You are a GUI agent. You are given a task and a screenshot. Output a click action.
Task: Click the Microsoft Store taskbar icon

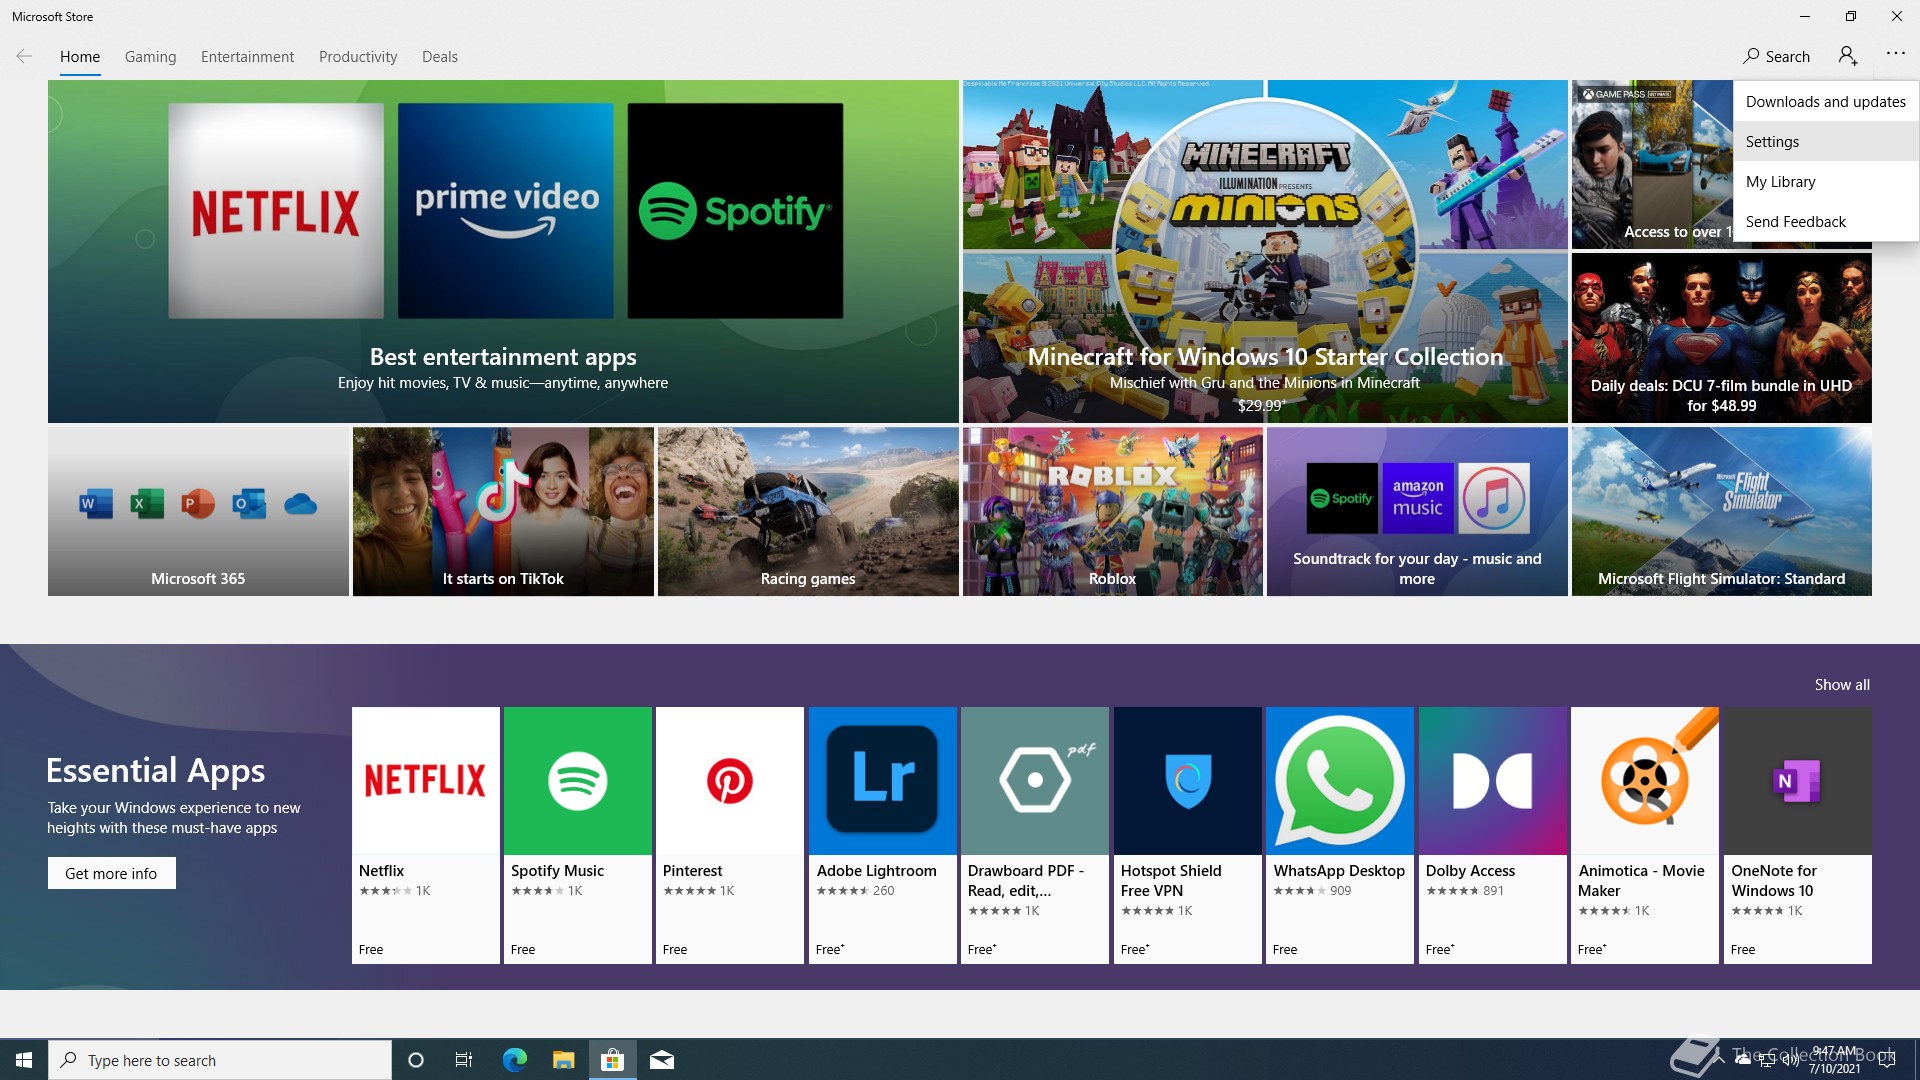coord(612,1060)
